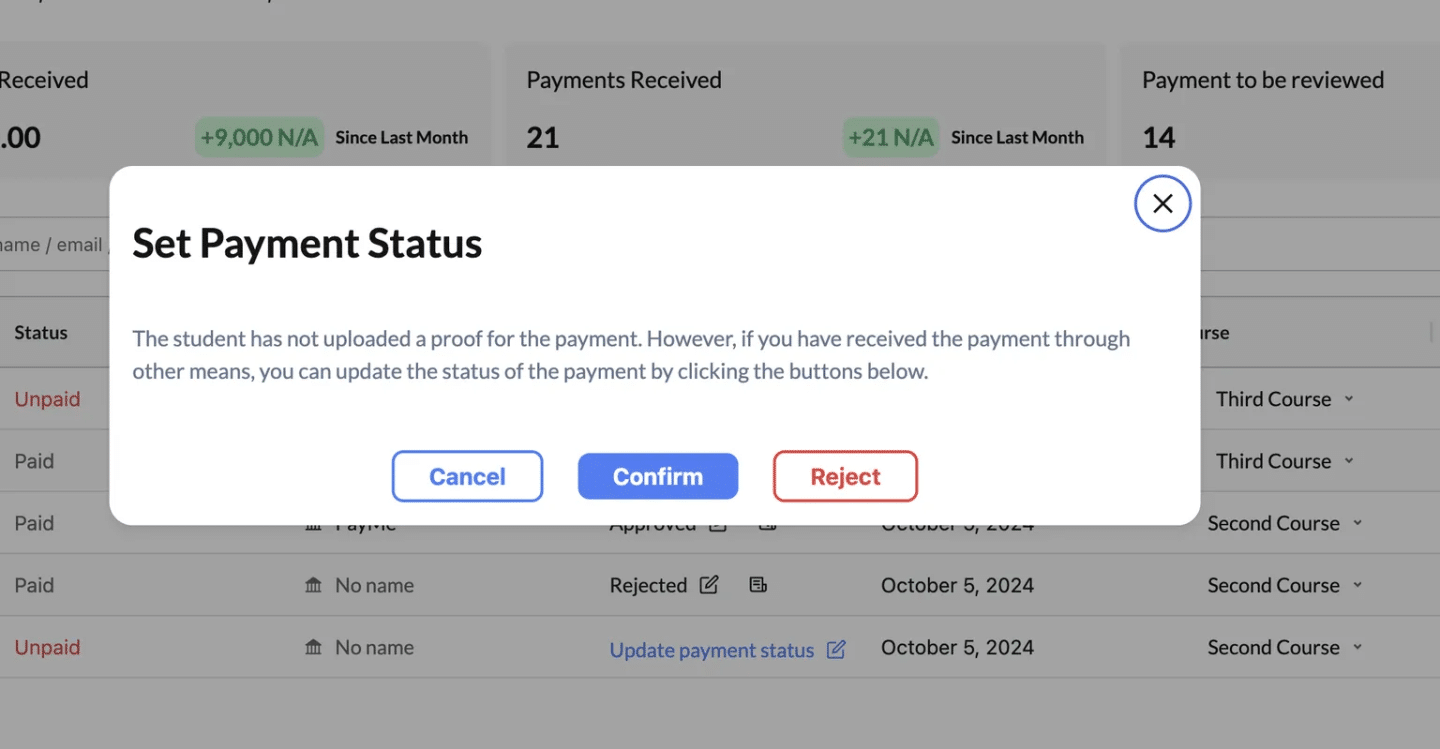Click the +9,000 N/A green badge
Viewport: 1440px width, 749px height.
point(260,137)
